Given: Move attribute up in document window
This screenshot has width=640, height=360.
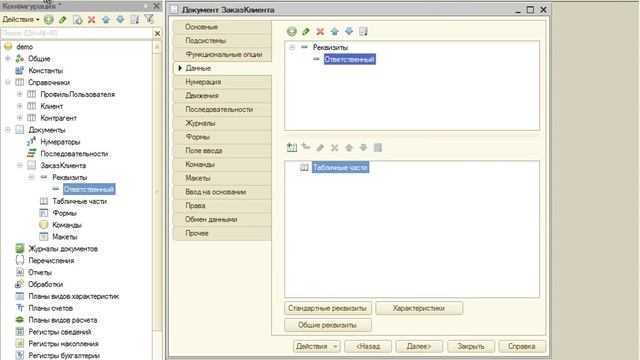Looking at the screenshot, I should 335,31.
